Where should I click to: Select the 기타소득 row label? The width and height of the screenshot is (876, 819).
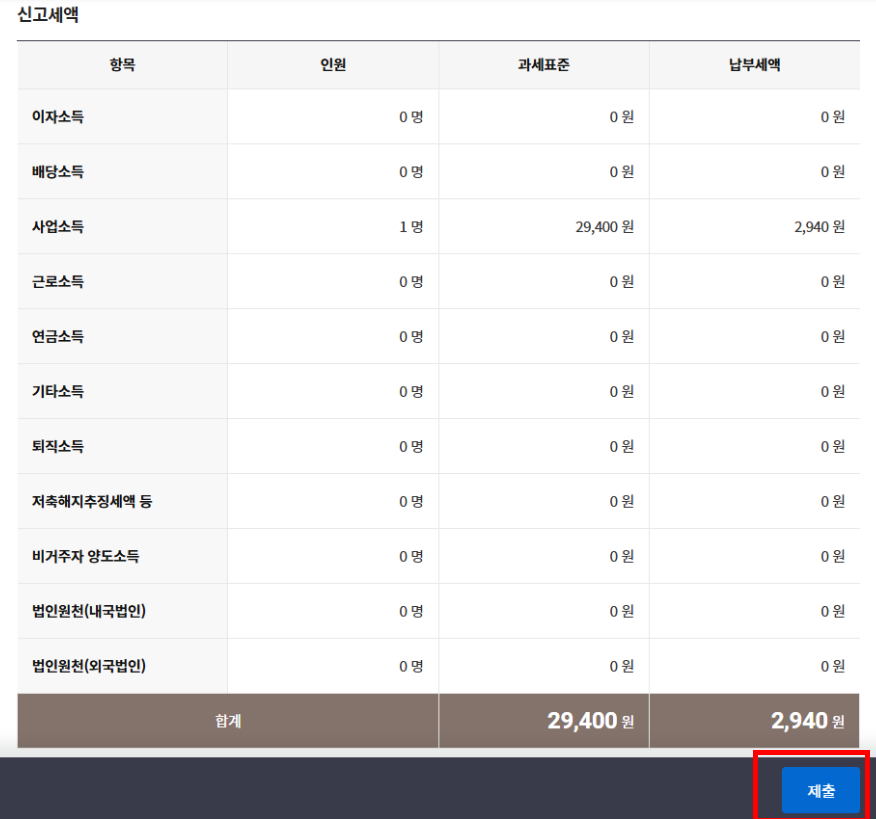(58, 392)
